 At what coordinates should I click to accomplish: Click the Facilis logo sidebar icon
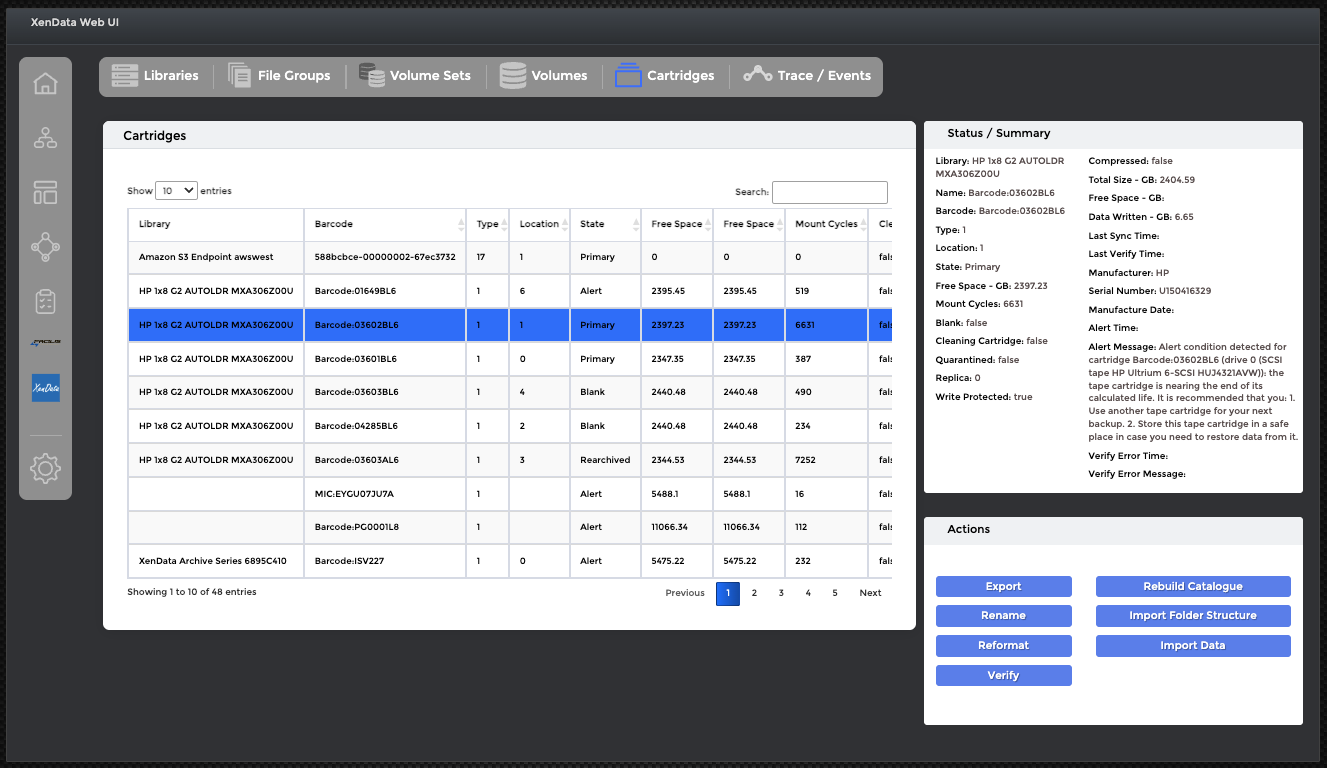(46, 342)
